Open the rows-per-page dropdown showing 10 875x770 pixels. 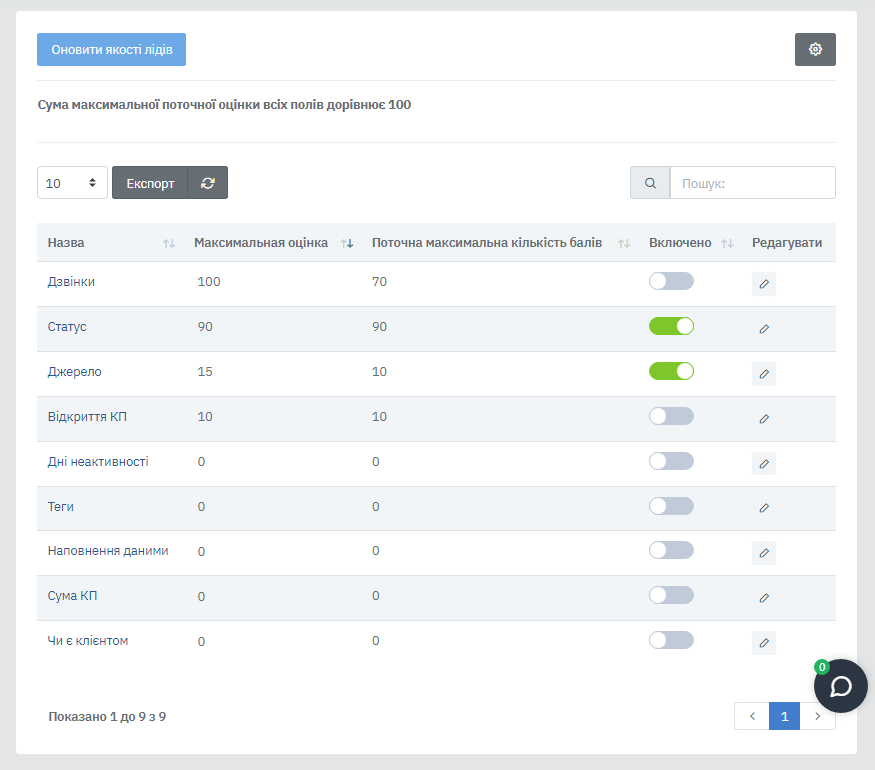click(x=73, y=183)
